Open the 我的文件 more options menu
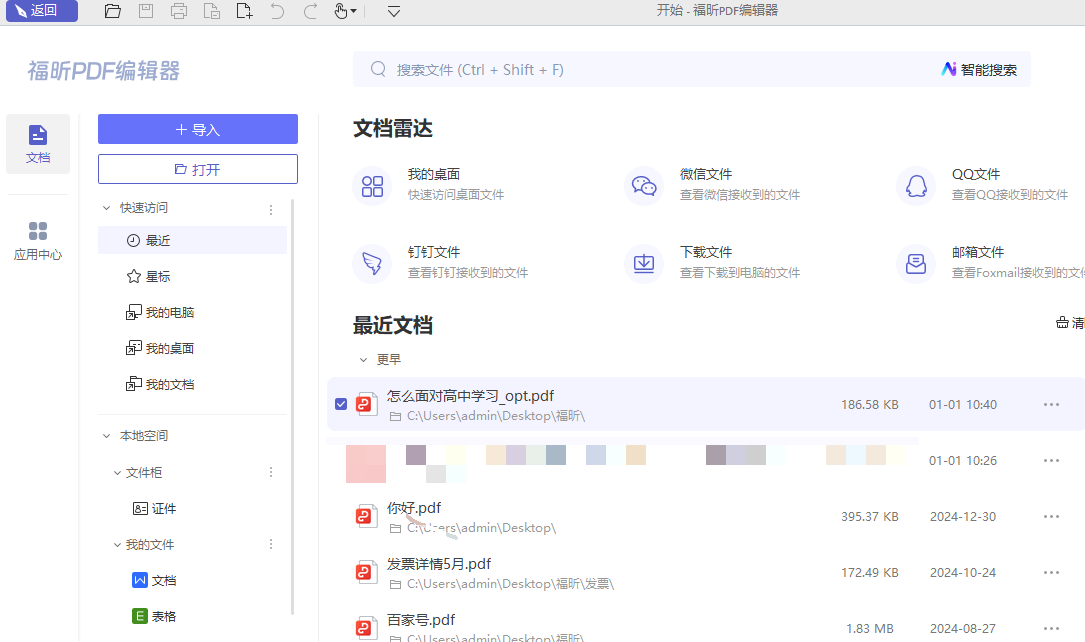The height and width of the screenshot is (642, 1085). tap(271, 544)
